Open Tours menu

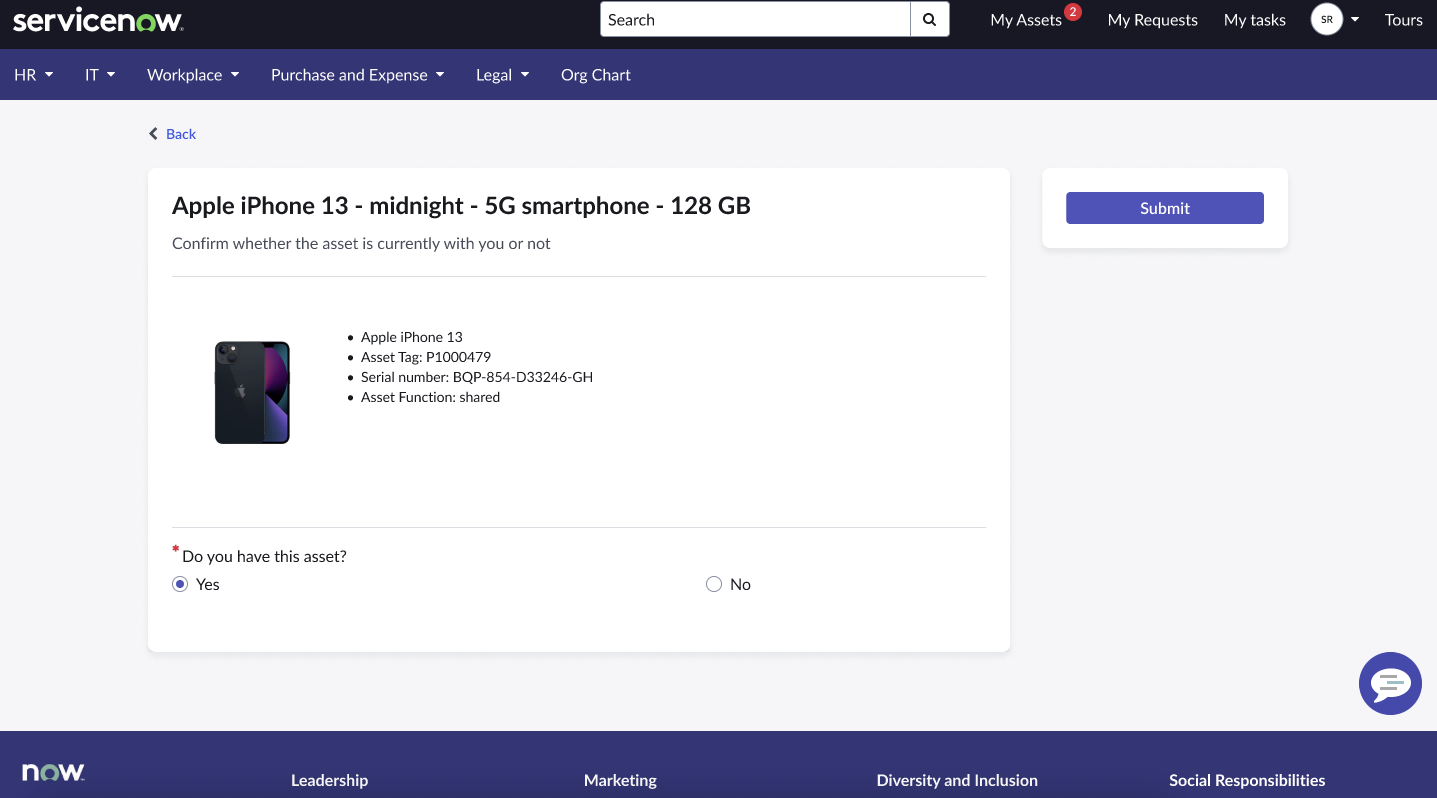[1404, 20]
